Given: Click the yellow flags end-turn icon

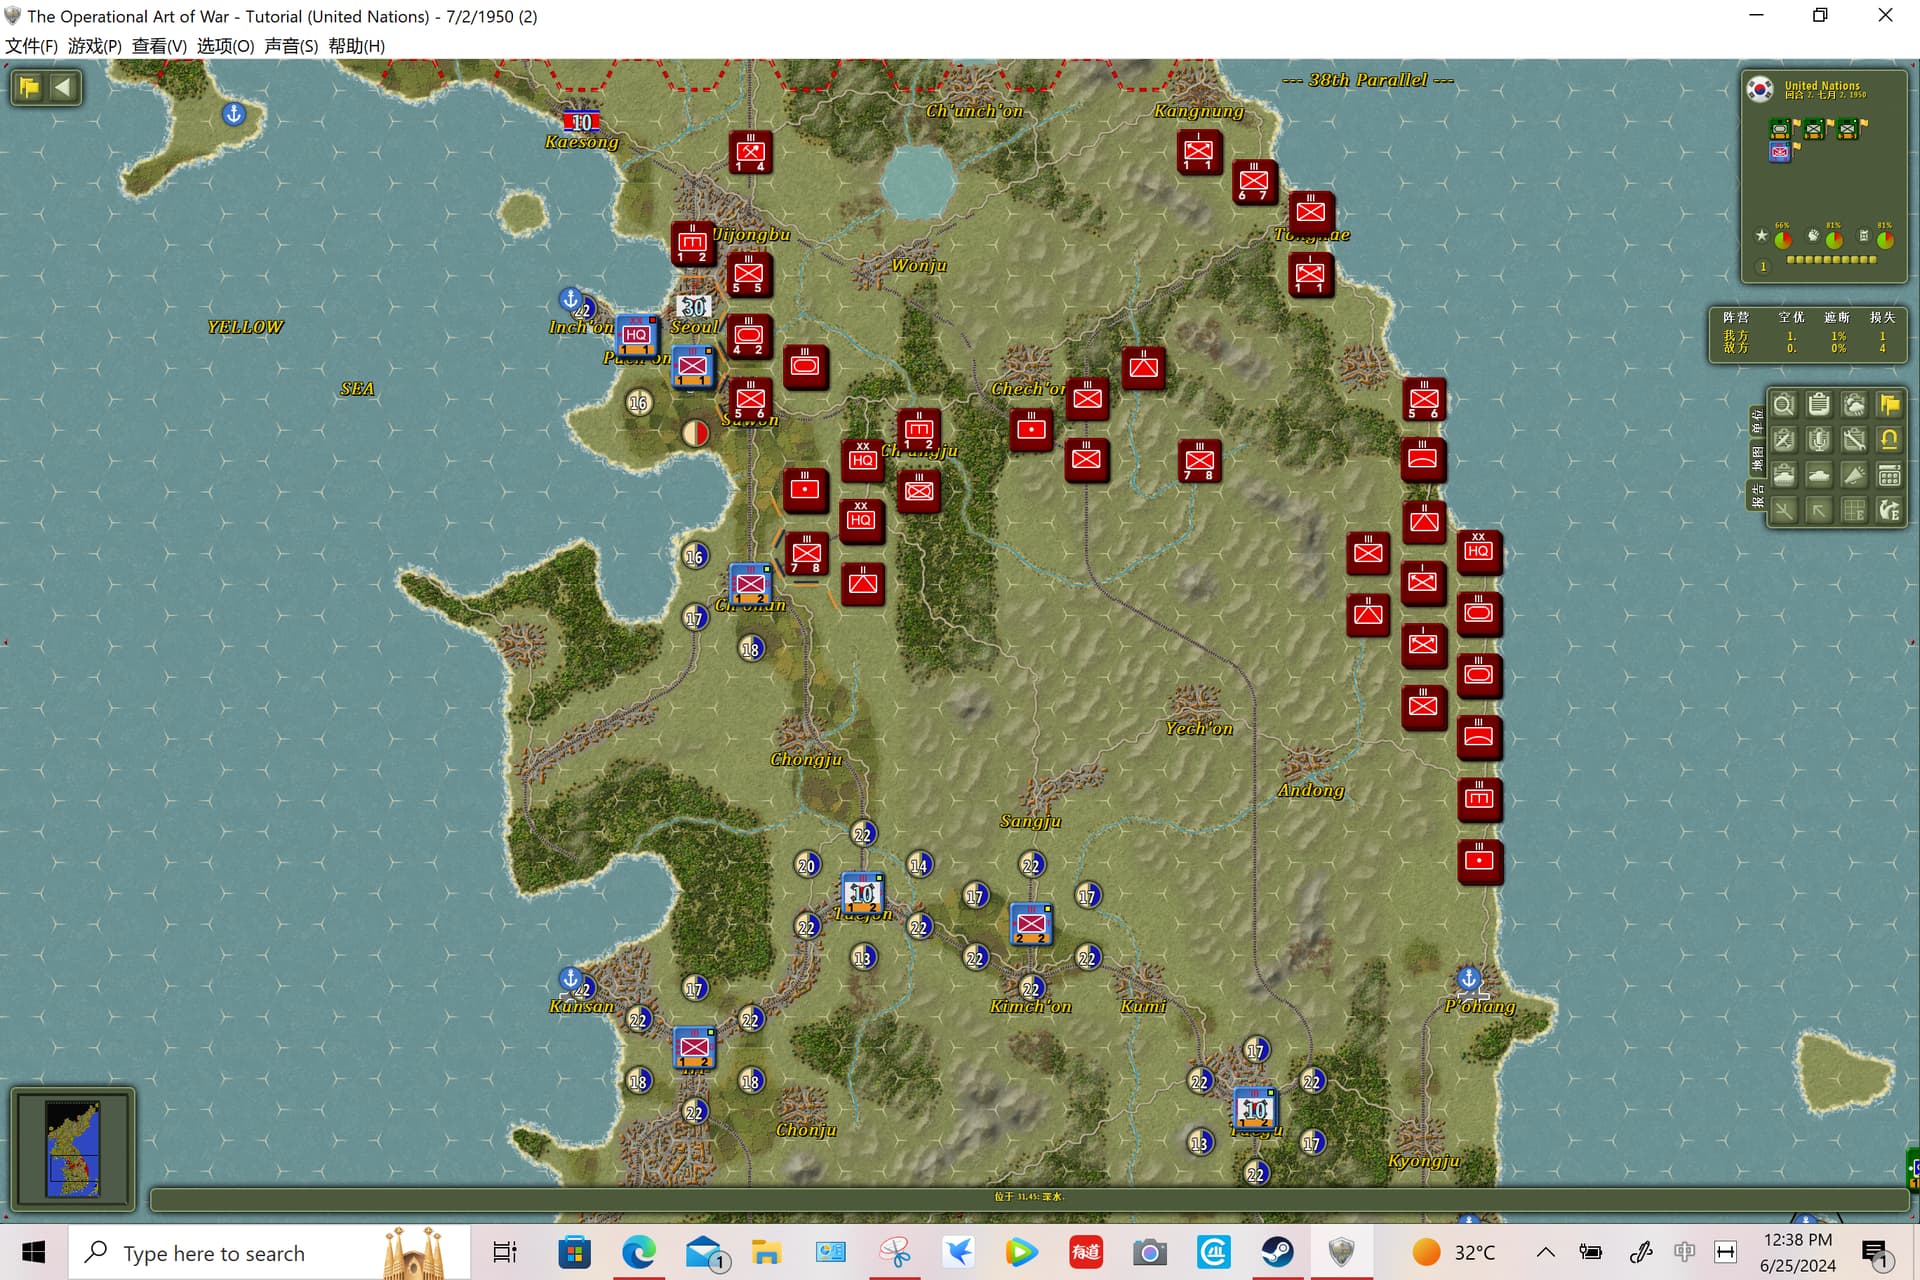Looking at the screenshot, I should [x=1889, y=405].
